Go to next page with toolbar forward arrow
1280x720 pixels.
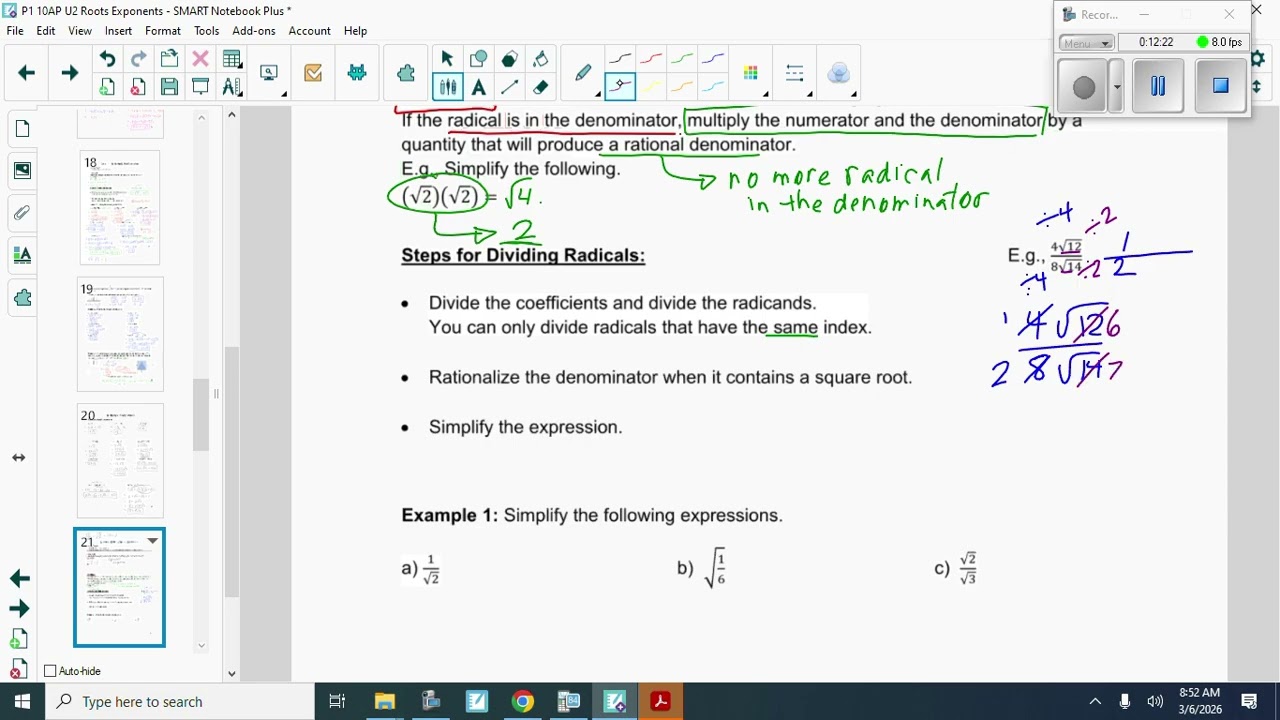tap(70, 72)
